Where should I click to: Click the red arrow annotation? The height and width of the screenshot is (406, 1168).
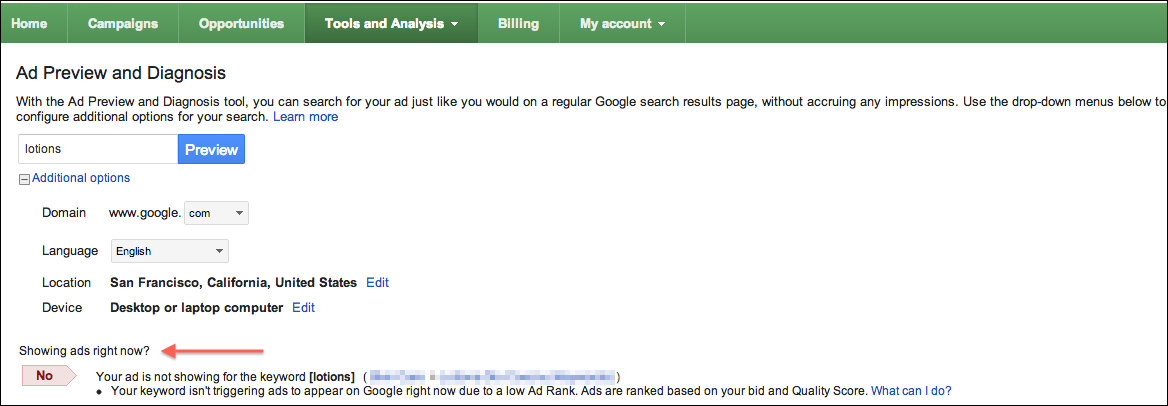(213, 350)
